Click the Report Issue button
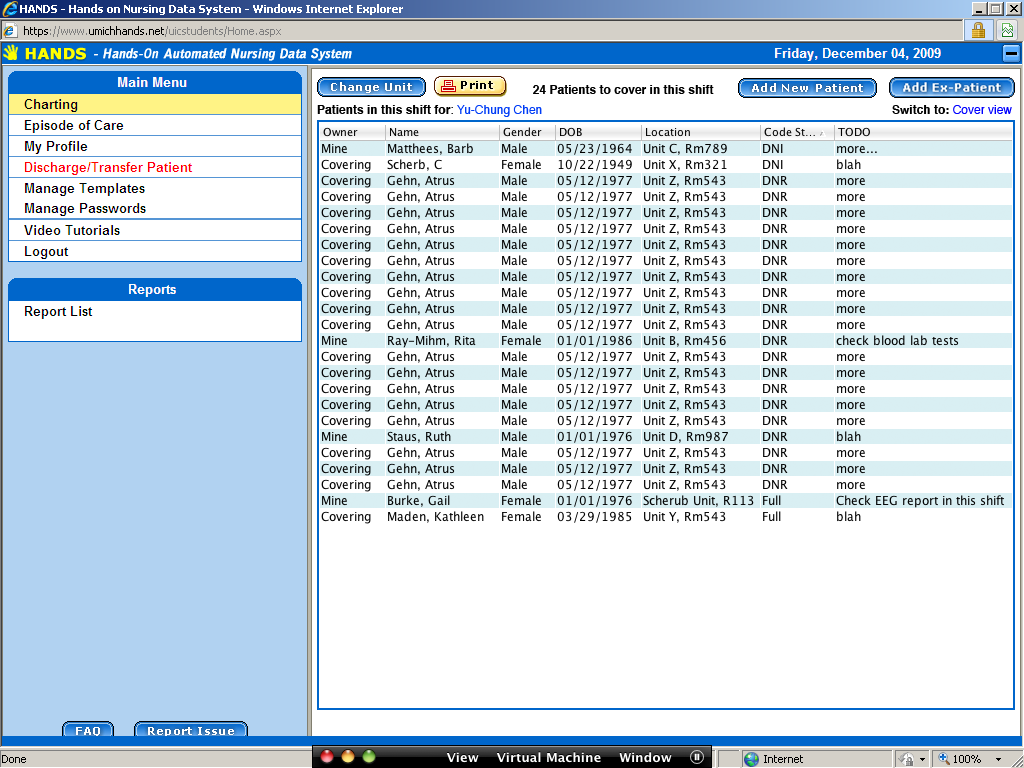The image size is (1024, 768). [x=191, y=729]
